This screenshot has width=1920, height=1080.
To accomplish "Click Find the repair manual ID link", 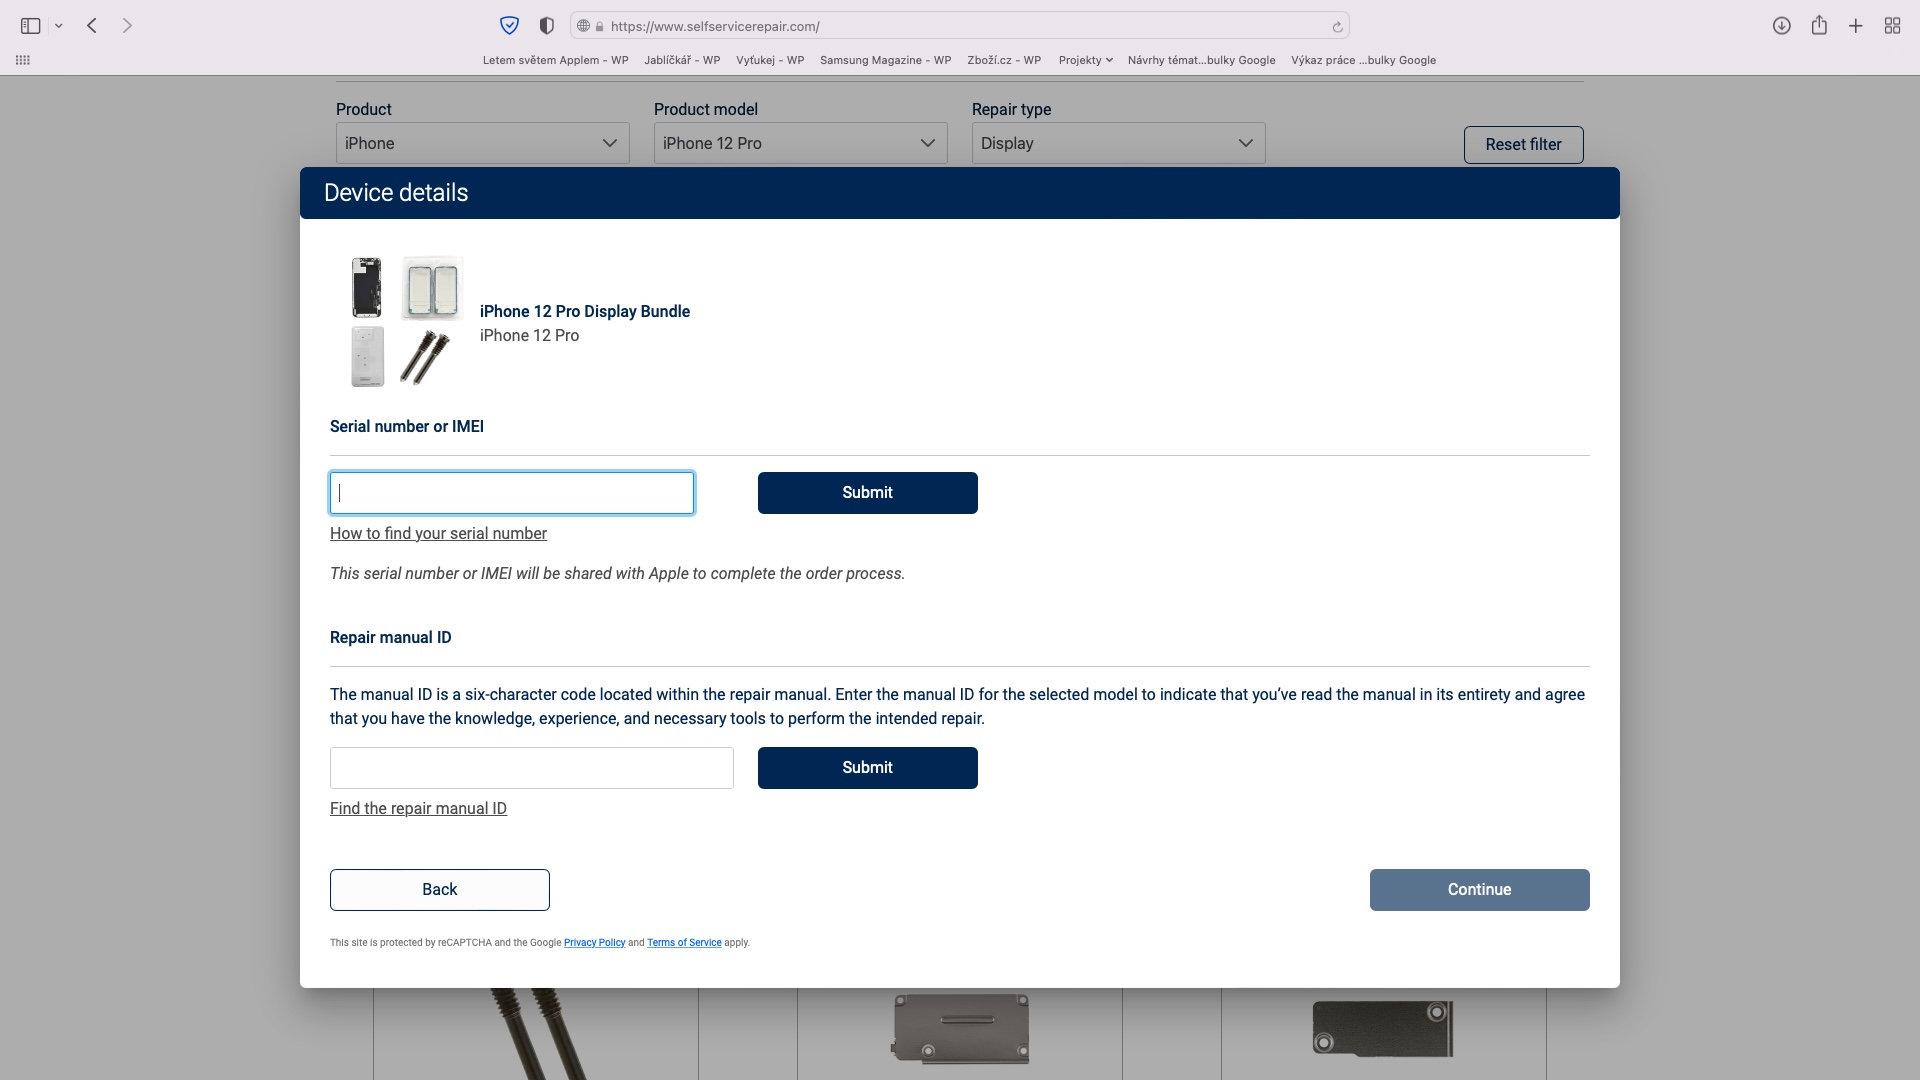I will [418, 808].
